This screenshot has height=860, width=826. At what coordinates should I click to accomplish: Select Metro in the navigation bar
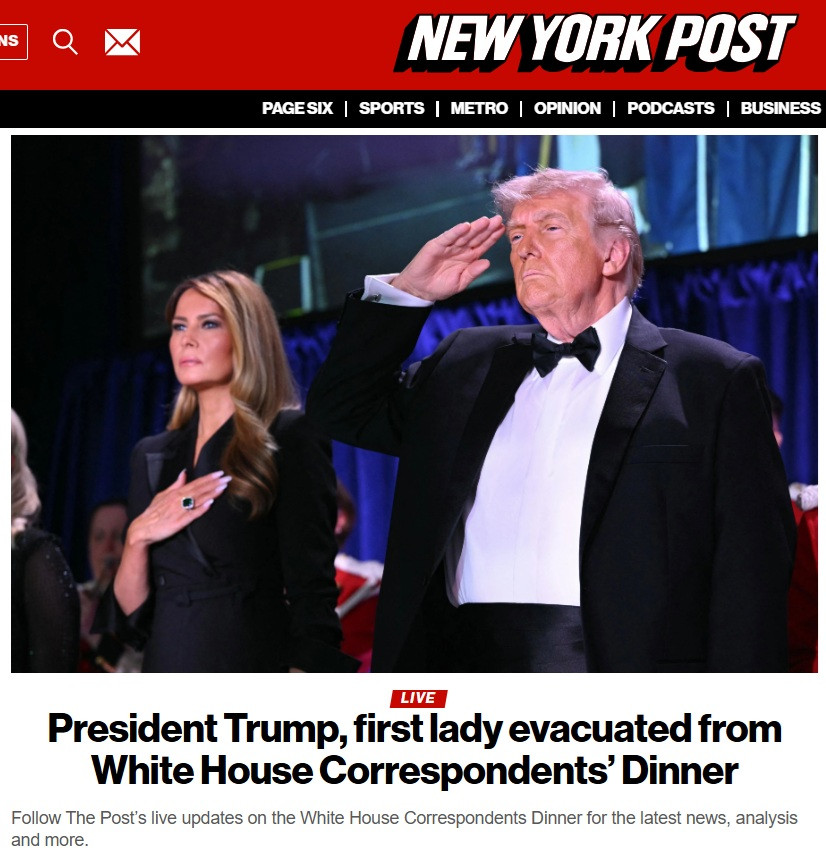(x=479, y=108)
